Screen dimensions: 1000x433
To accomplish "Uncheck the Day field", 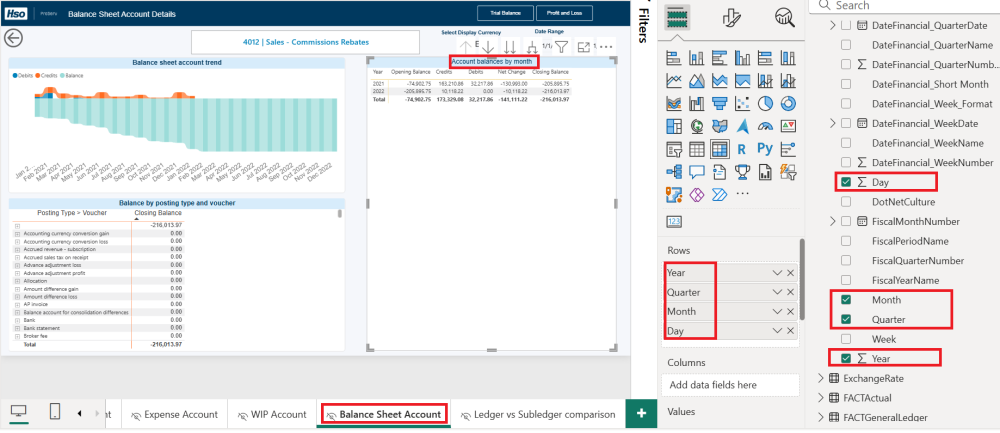I will coord(846,182).
